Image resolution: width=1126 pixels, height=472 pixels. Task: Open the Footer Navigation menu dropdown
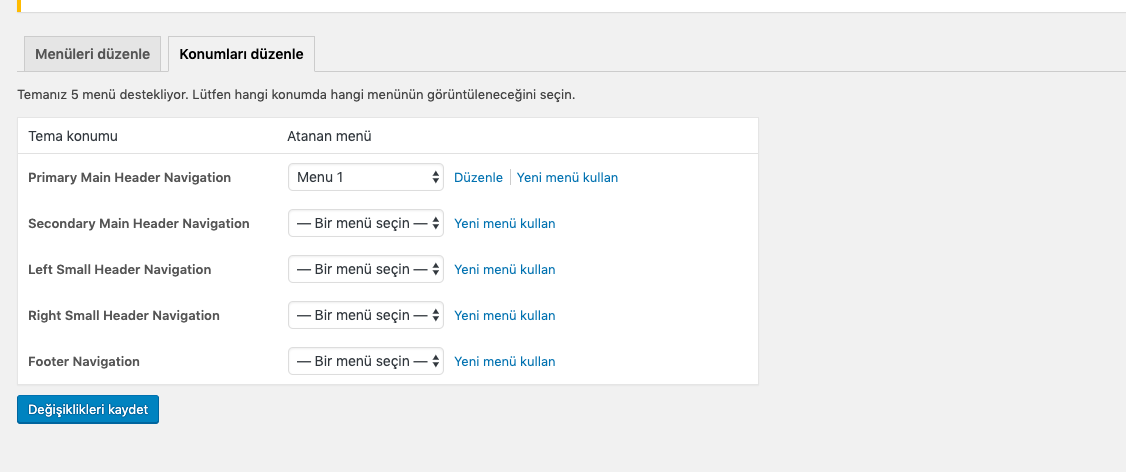(365, 361)
